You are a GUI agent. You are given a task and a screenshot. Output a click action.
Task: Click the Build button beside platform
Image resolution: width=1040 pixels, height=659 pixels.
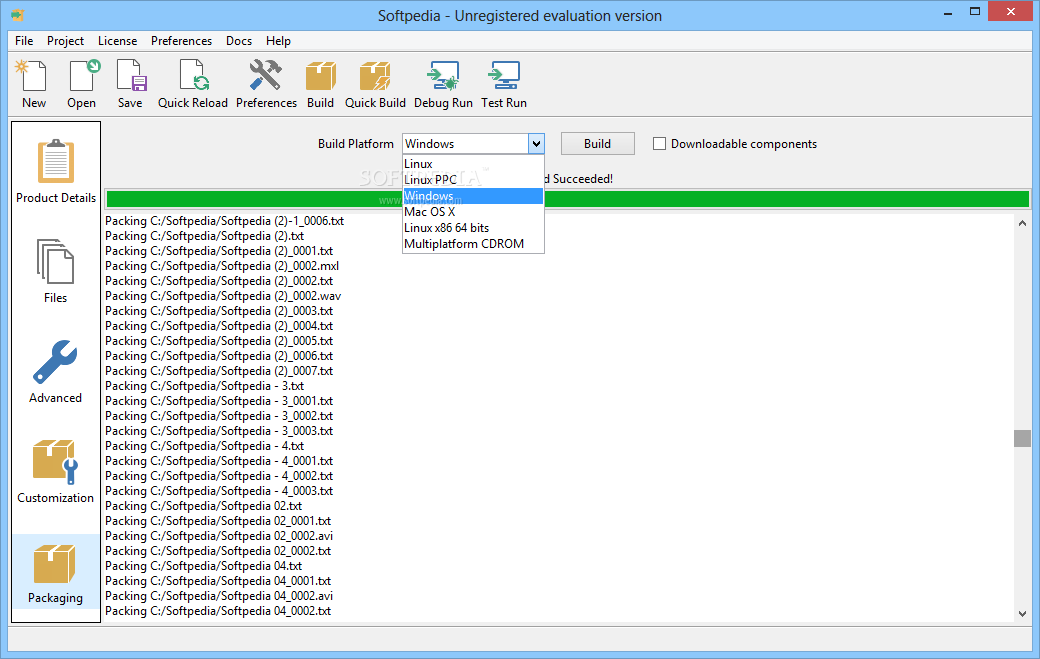click(x=598, y=144)
